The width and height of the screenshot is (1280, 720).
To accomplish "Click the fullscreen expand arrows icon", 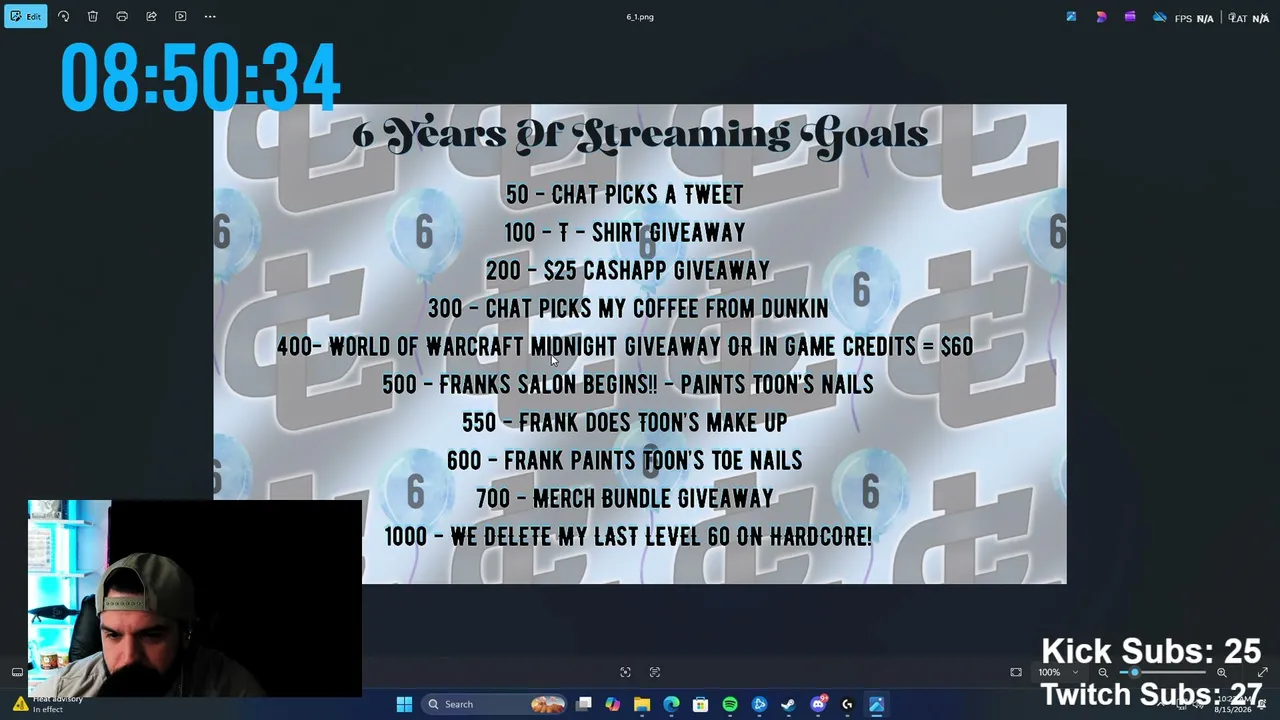I will [1262, 672].
